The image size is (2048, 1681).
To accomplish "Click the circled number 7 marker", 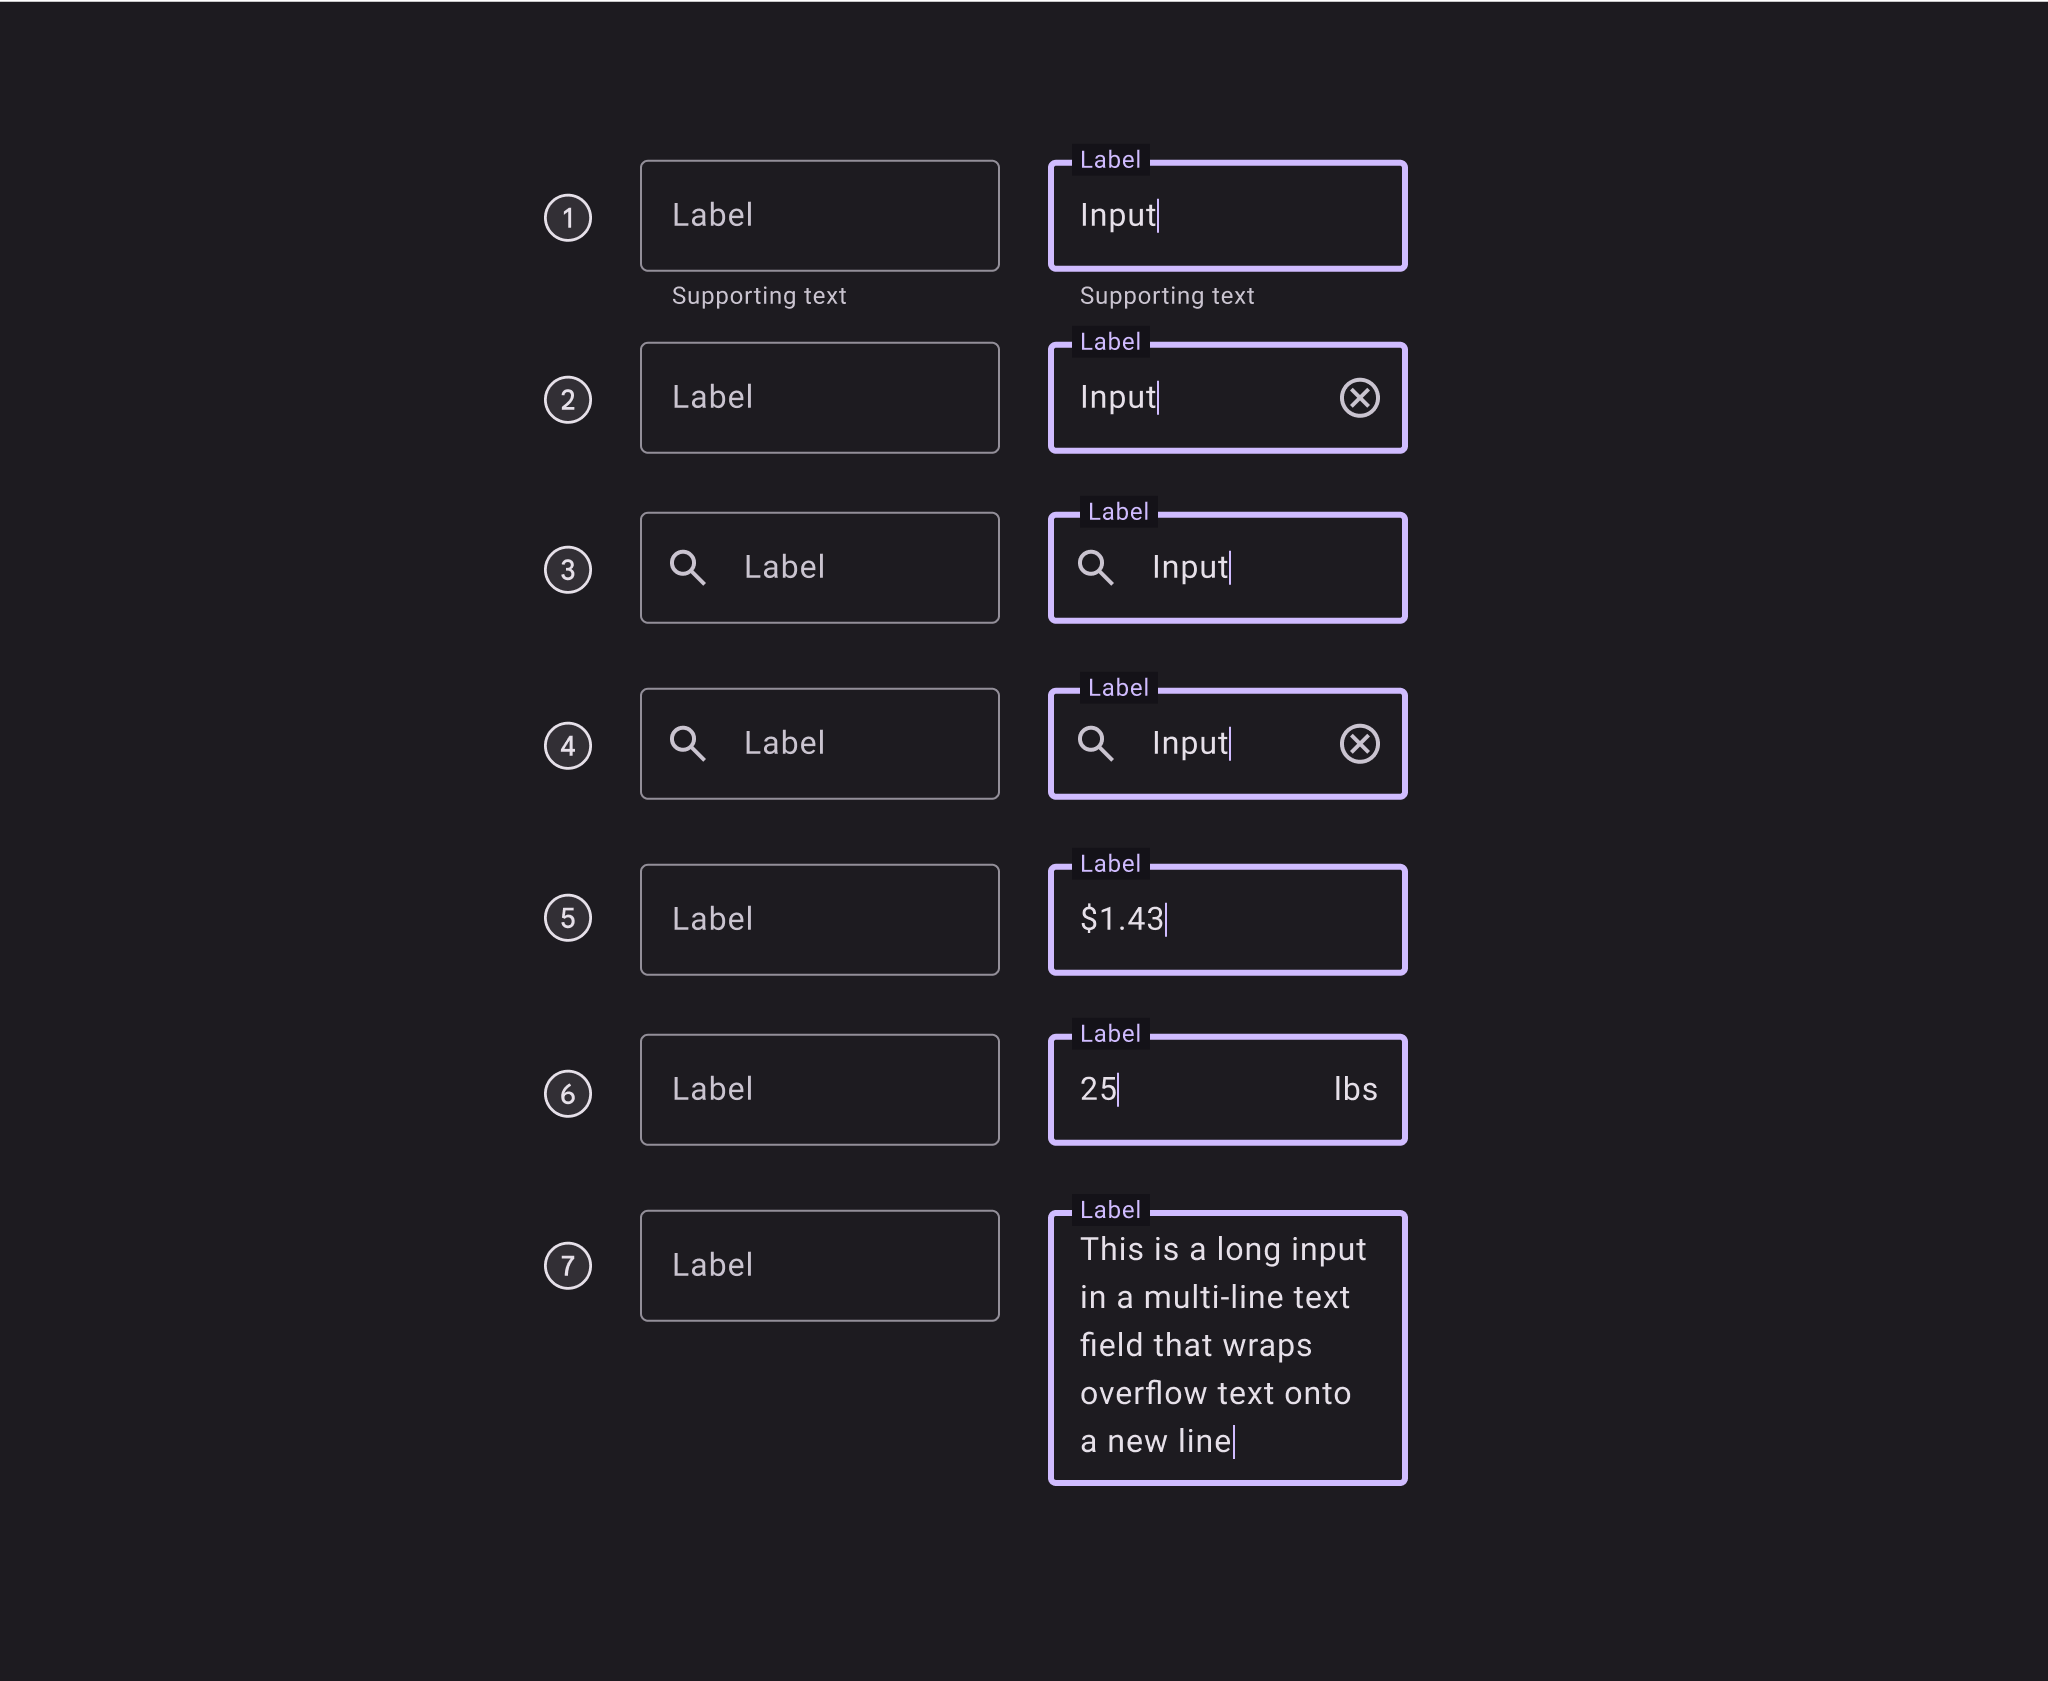I will coord(568,1266).
